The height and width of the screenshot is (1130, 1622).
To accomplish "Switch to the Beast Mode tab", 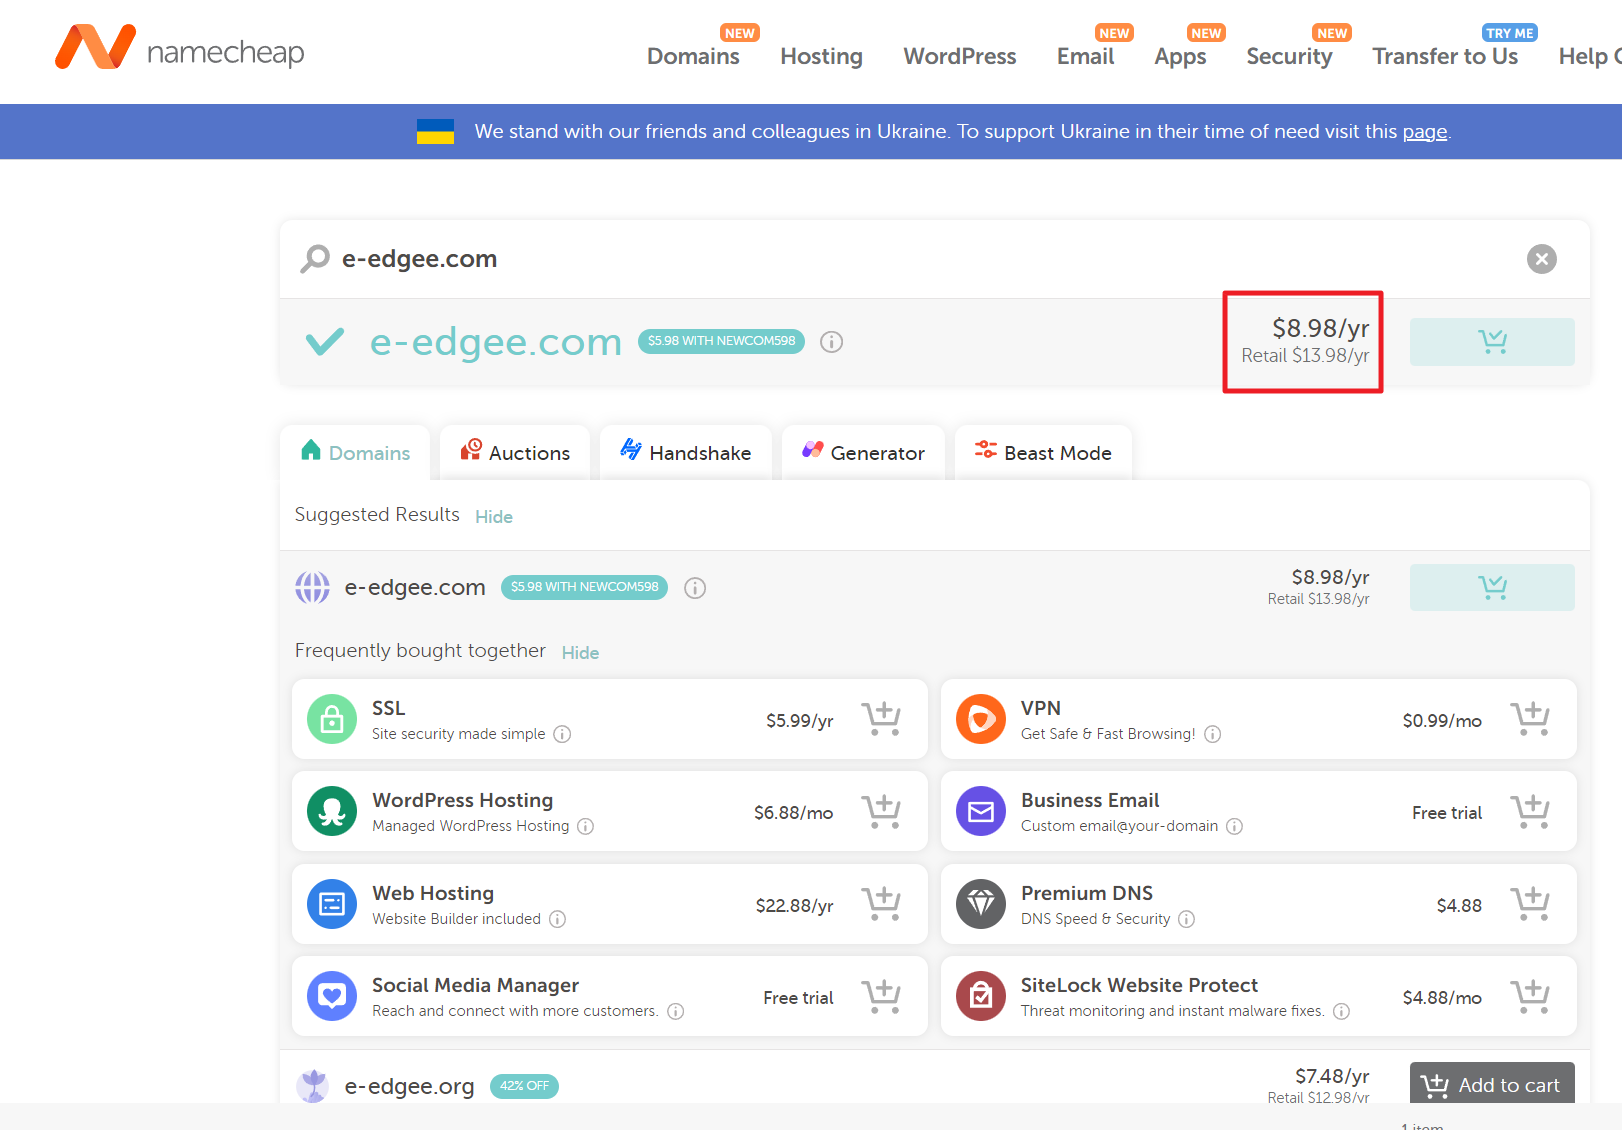I will click(1043, 453).
